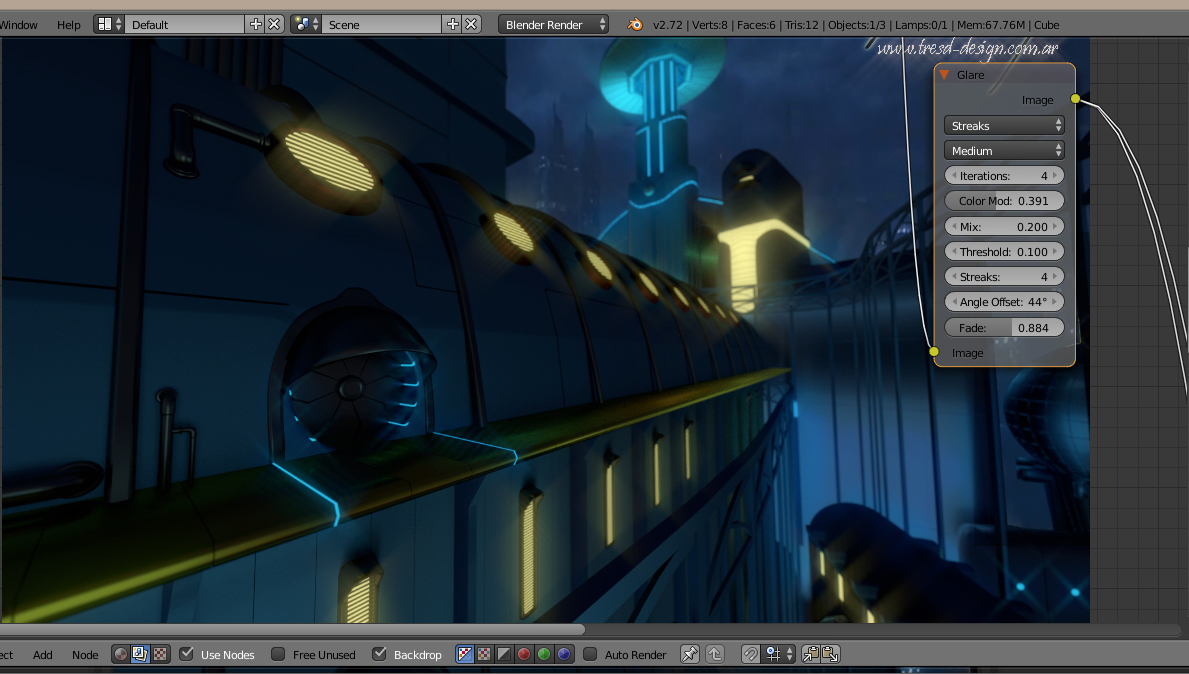This screenshot has width=1189, height=674.
Task: Click the Cube active object name
Action: tap(1046, 24)
